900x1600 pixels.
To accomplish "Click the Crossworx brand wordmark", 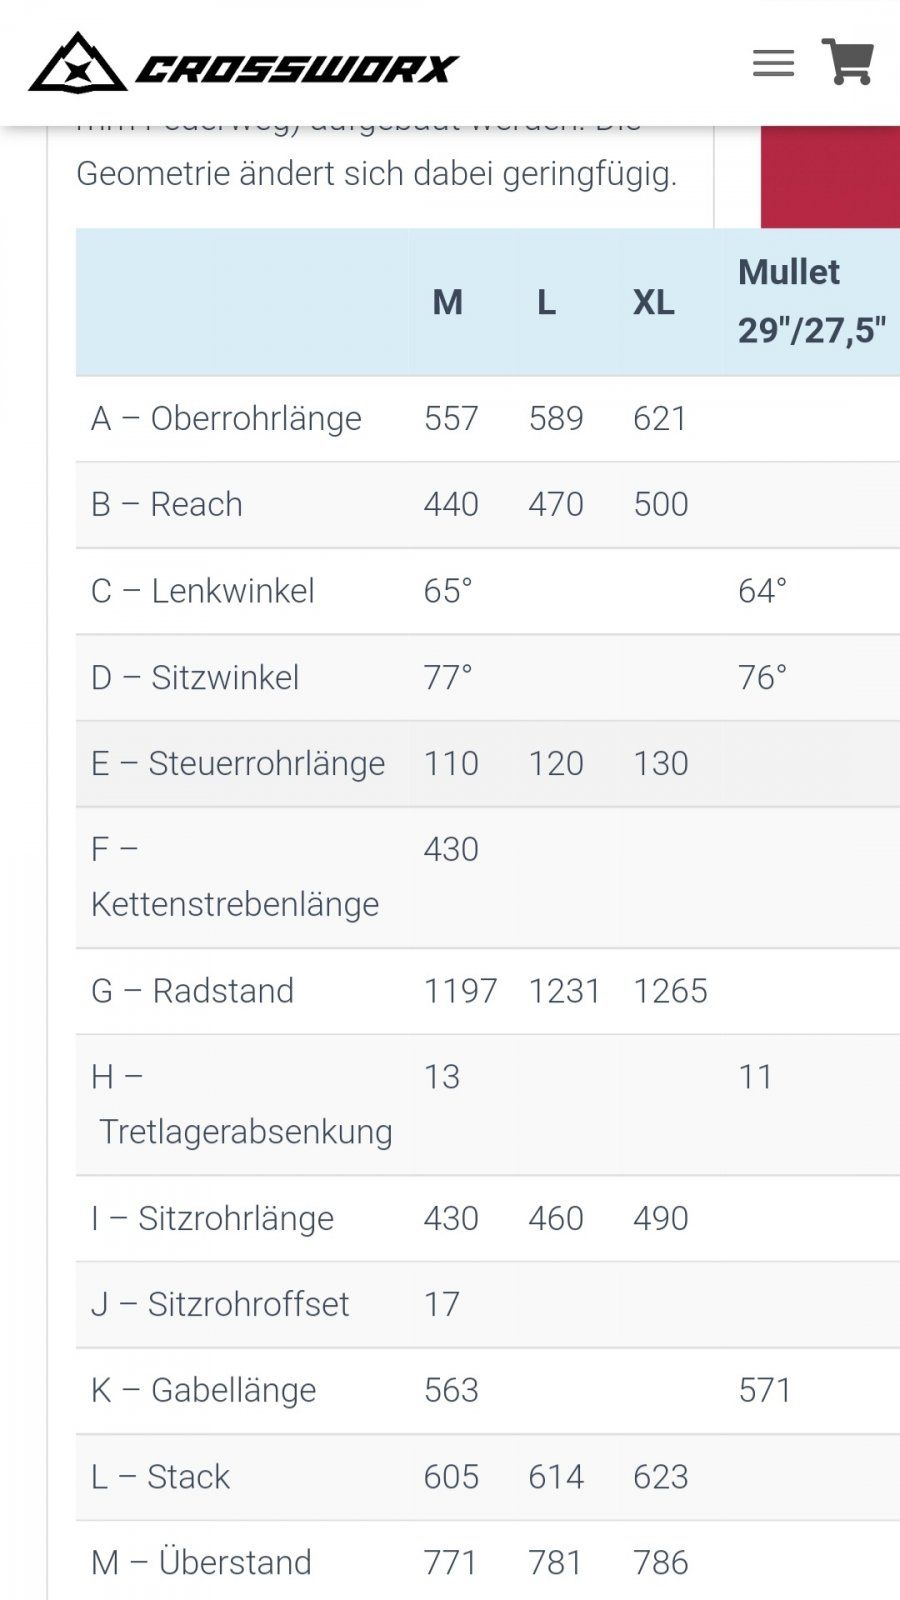I will click(297, 69).
